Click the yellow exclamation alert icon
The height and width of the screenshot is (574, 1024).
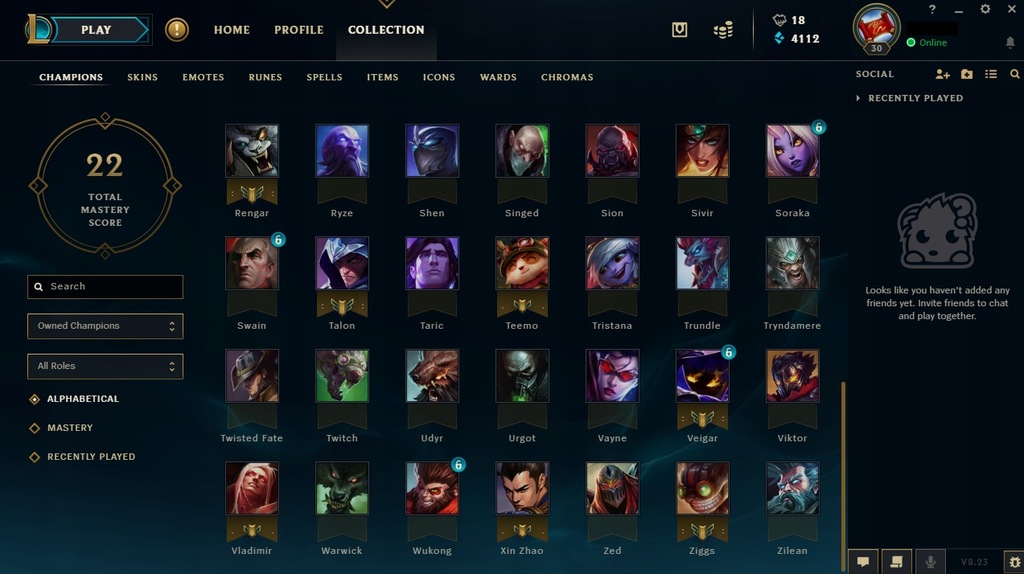pos(176,29)
